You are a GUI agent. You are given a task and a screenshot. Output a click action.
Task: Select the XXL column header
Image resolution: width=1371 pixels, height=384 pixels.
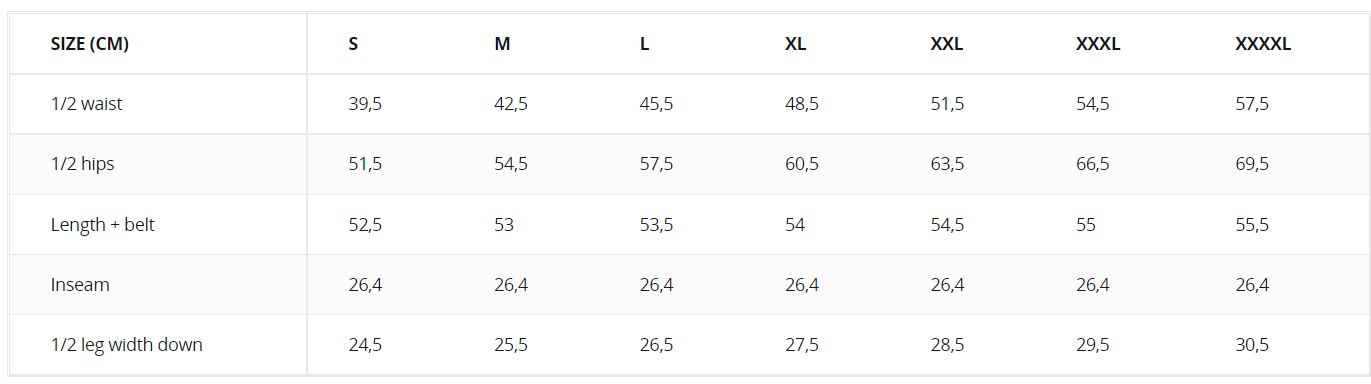tap(947, 44)
